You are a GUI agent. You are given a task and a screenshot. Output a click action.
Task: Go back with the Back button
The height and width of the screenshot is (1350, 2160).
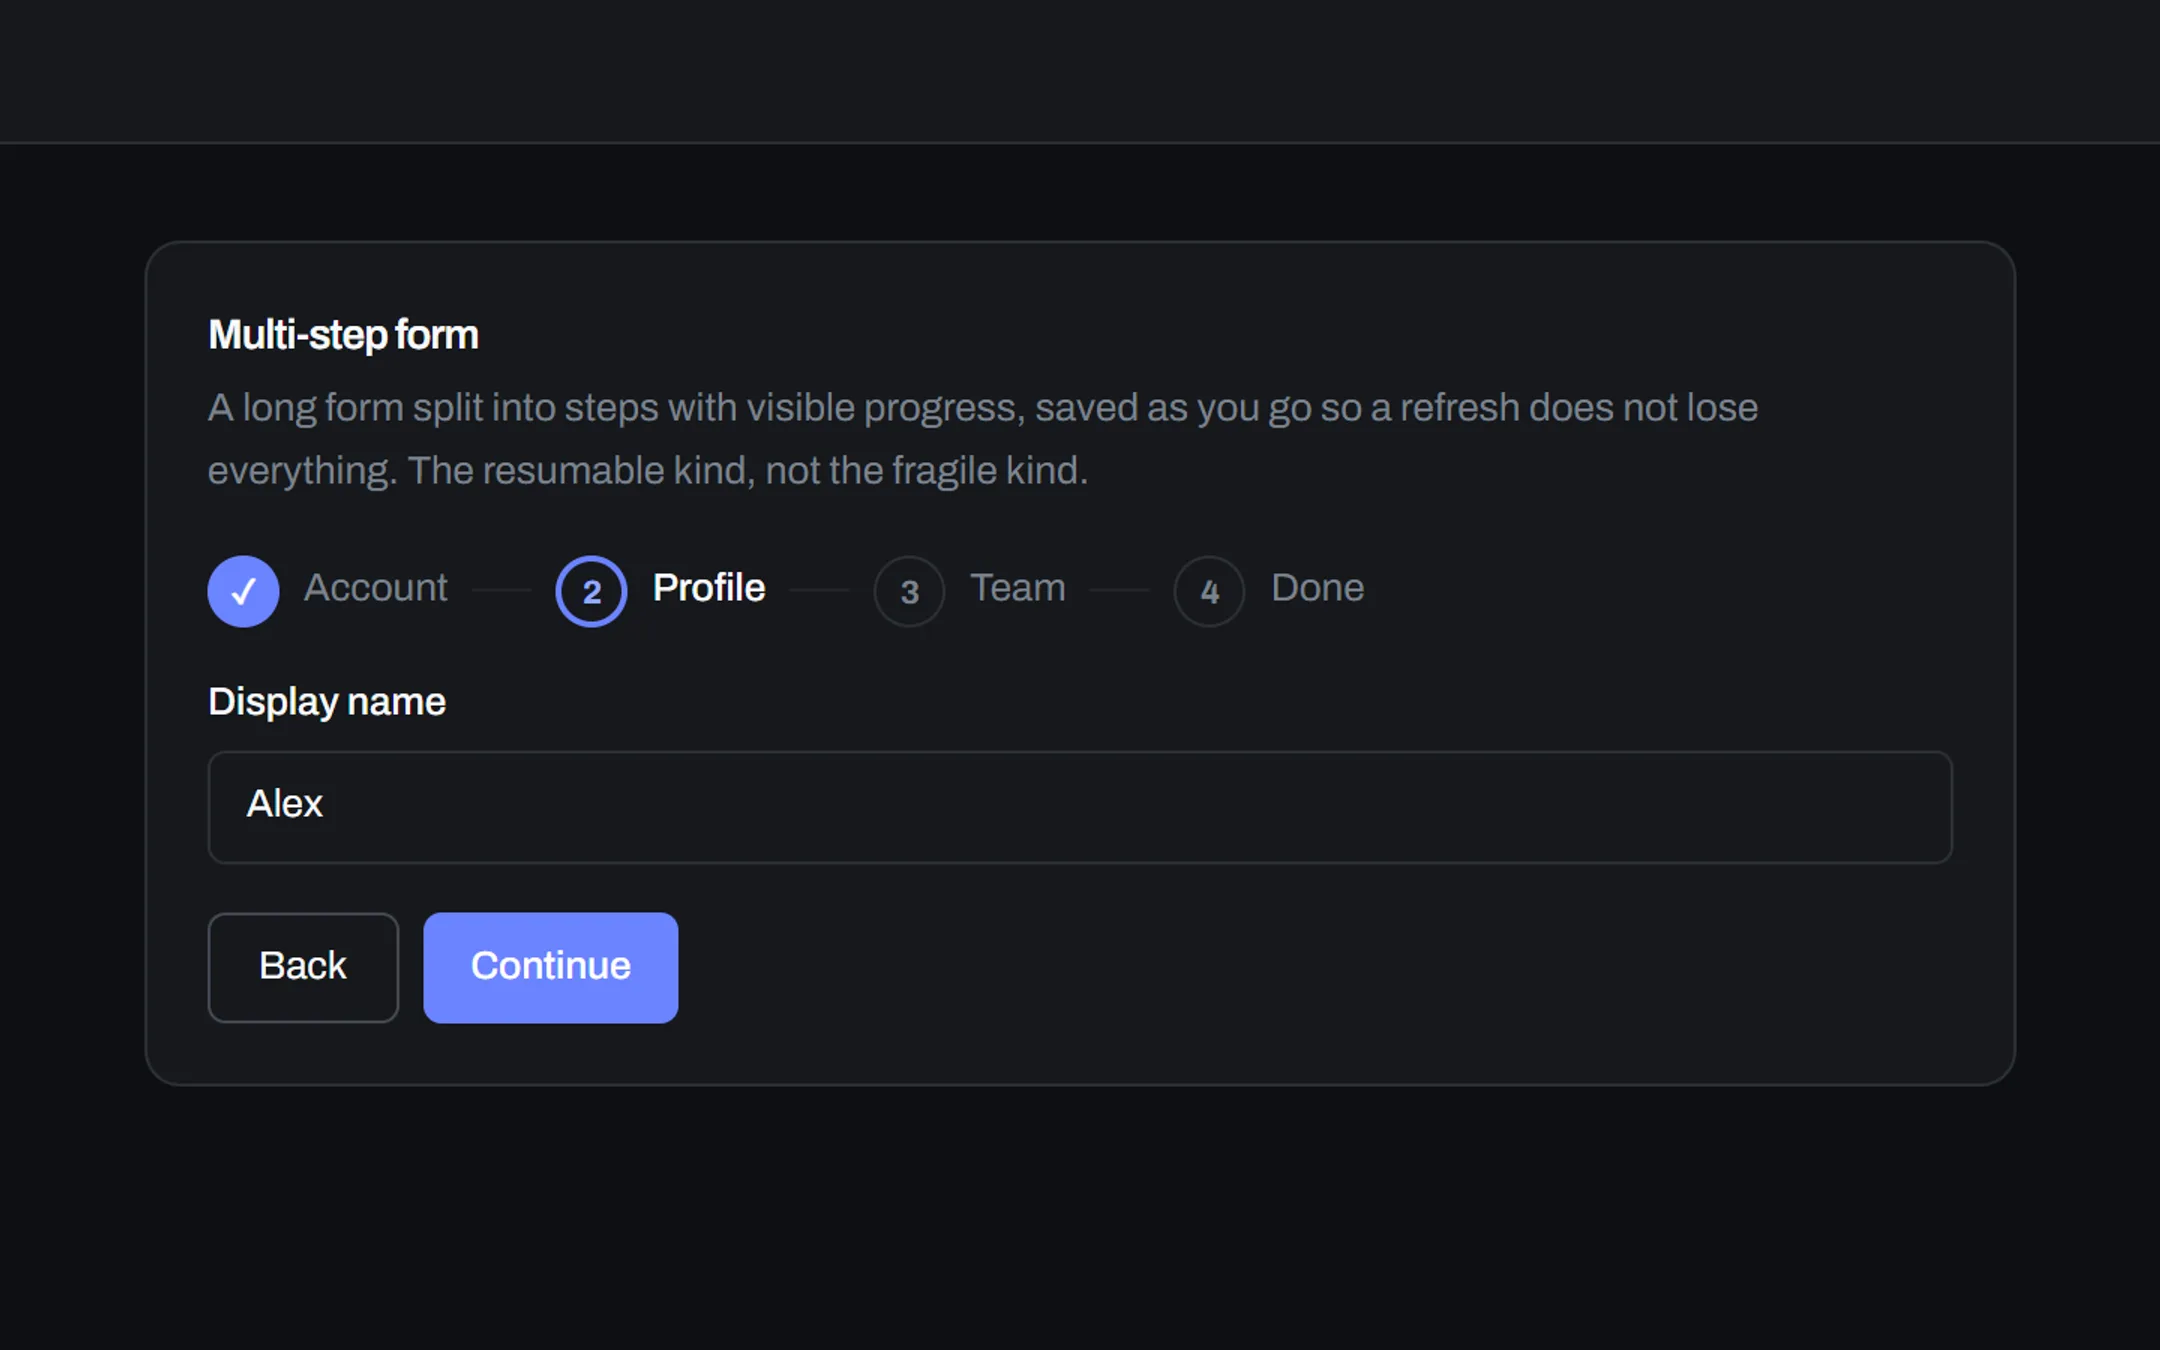click(x=303, y=967)
